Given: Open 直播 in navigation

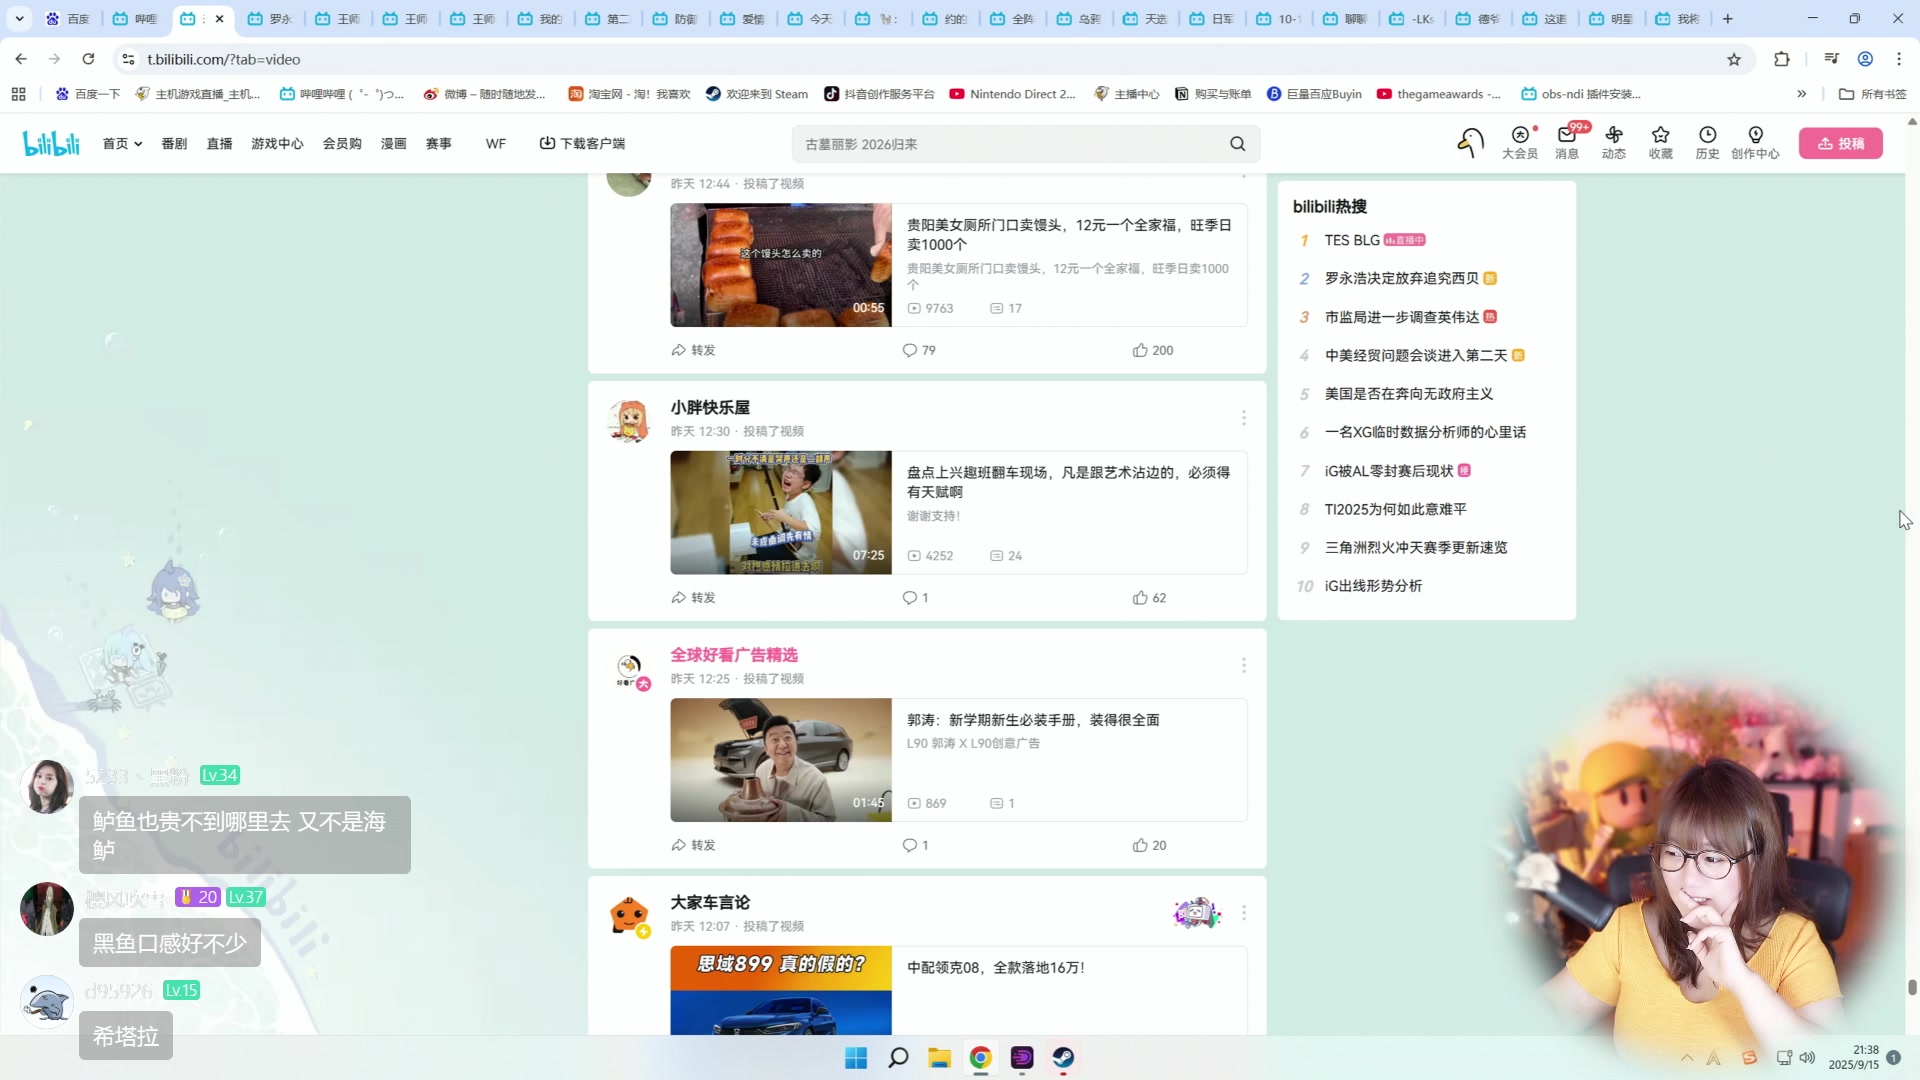Looking at the screenshot, I should (219, 144).
